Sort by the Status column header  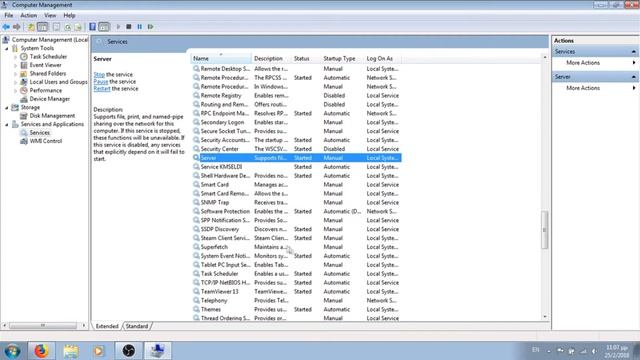click(x=306, y=59)
